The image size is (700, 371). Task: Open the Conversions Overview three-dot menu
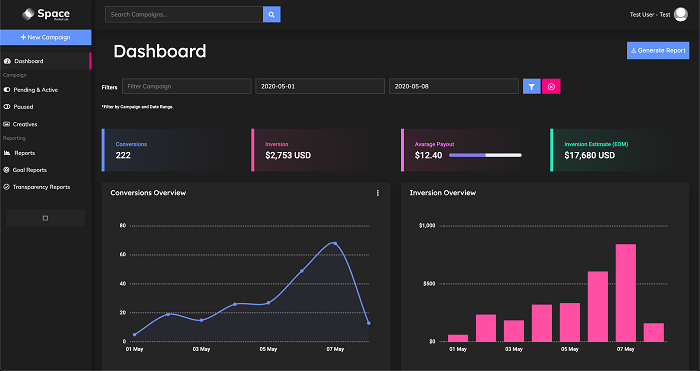pos(378,193)
